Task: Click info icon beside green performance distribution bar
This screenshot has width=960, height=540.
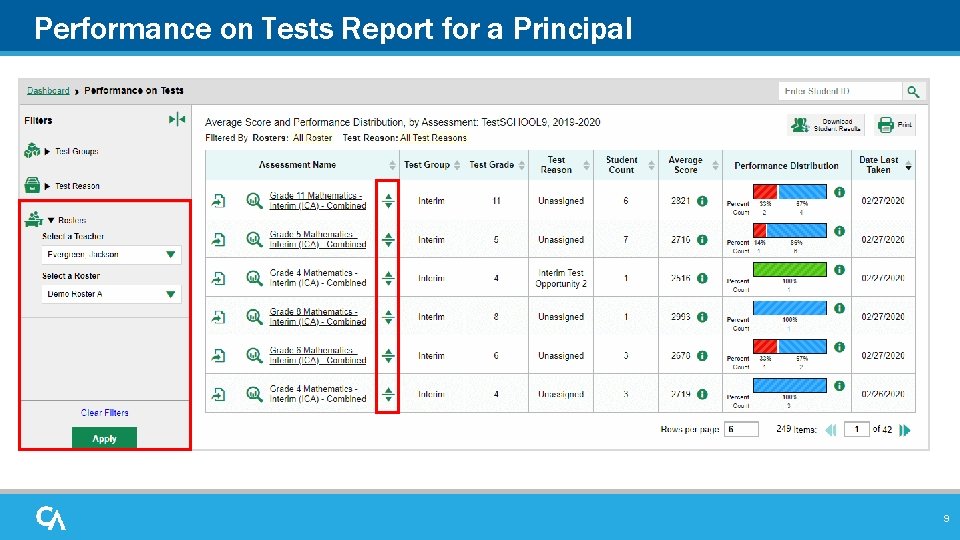Action: [x=839, y=269]
